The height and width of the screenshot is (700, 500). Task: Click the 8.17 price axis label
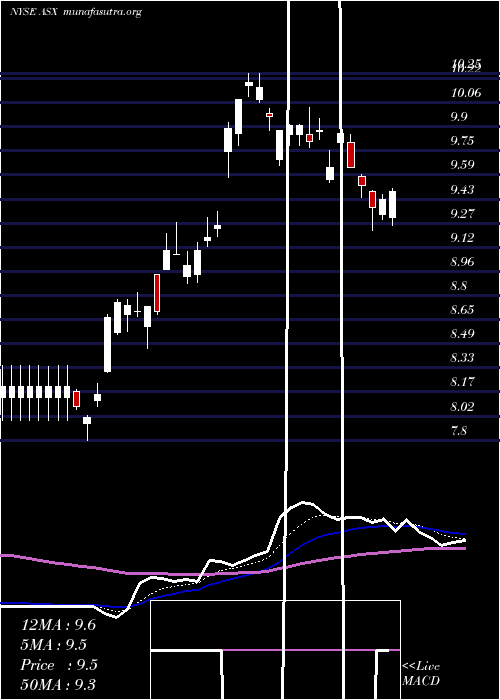click(462, 382)
